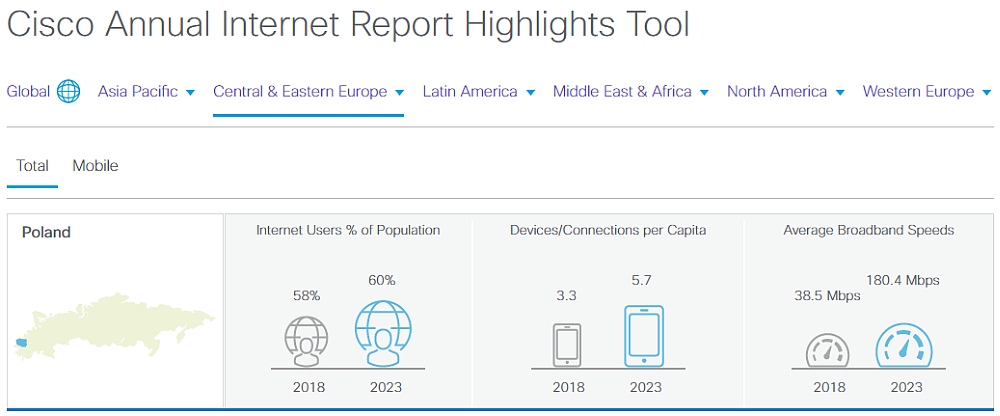
Task: Select the Total tab
Action: coord(33,166)
